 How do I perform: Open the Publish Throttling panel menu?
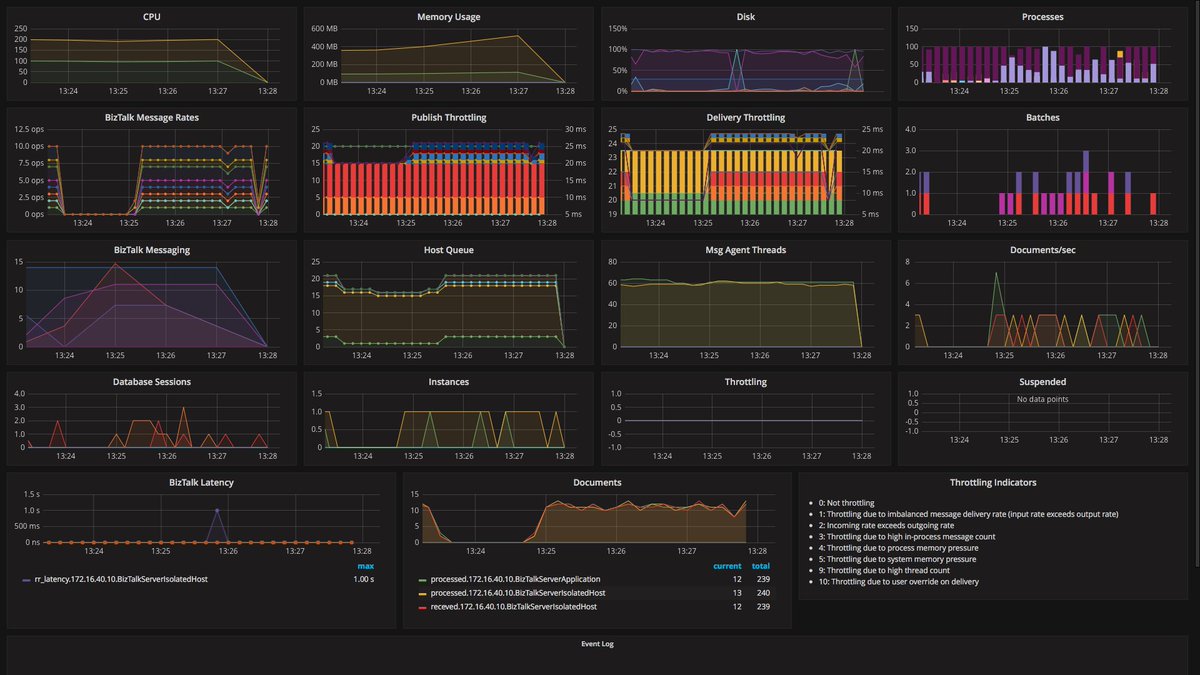[449, 117]
